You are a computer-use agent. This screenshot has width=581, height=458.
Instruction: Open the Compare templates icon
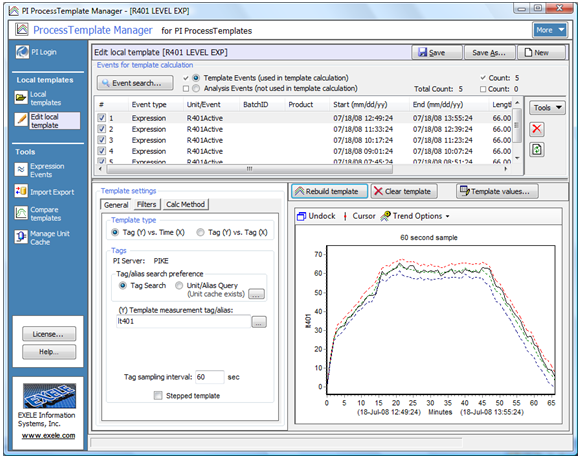21,213
